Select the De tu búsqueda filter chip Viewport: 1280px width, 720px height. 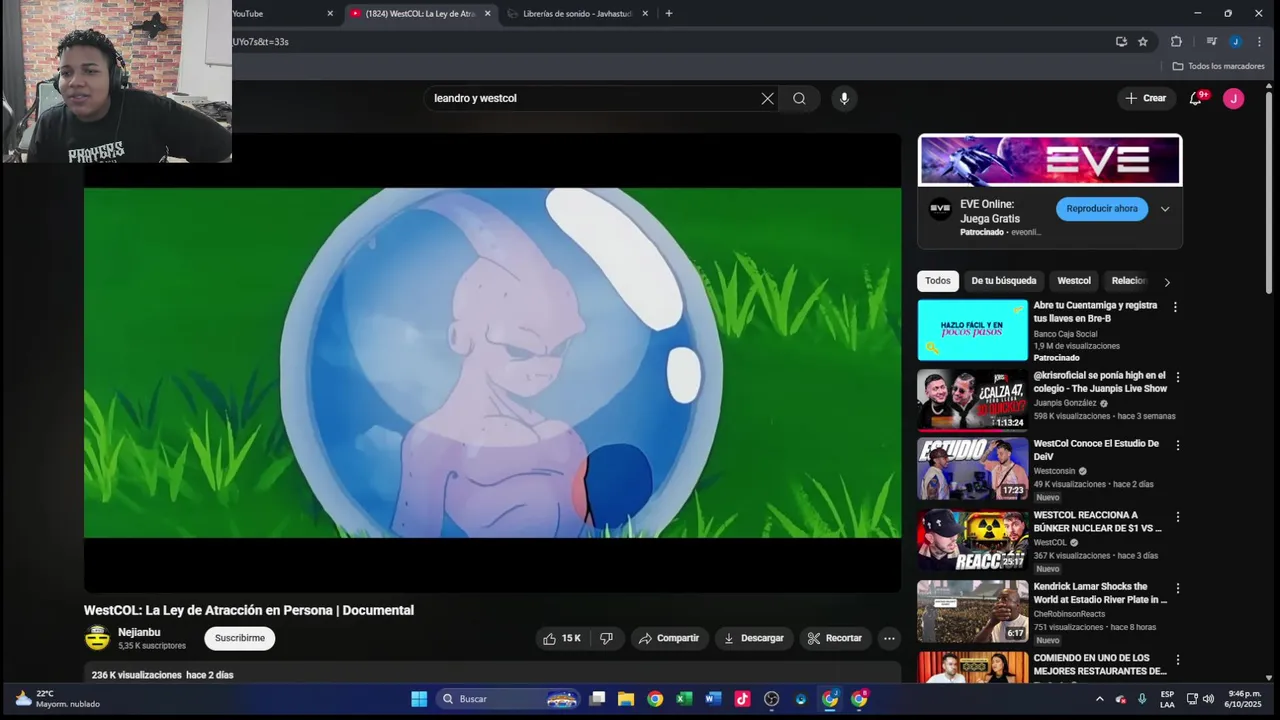1004,281
